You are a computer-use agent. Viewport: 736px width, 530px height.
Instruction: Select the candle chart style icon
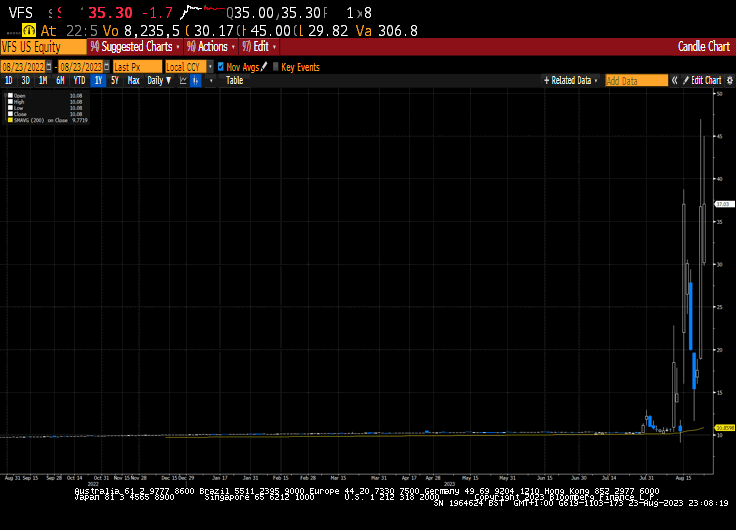(x=196, y=81)
